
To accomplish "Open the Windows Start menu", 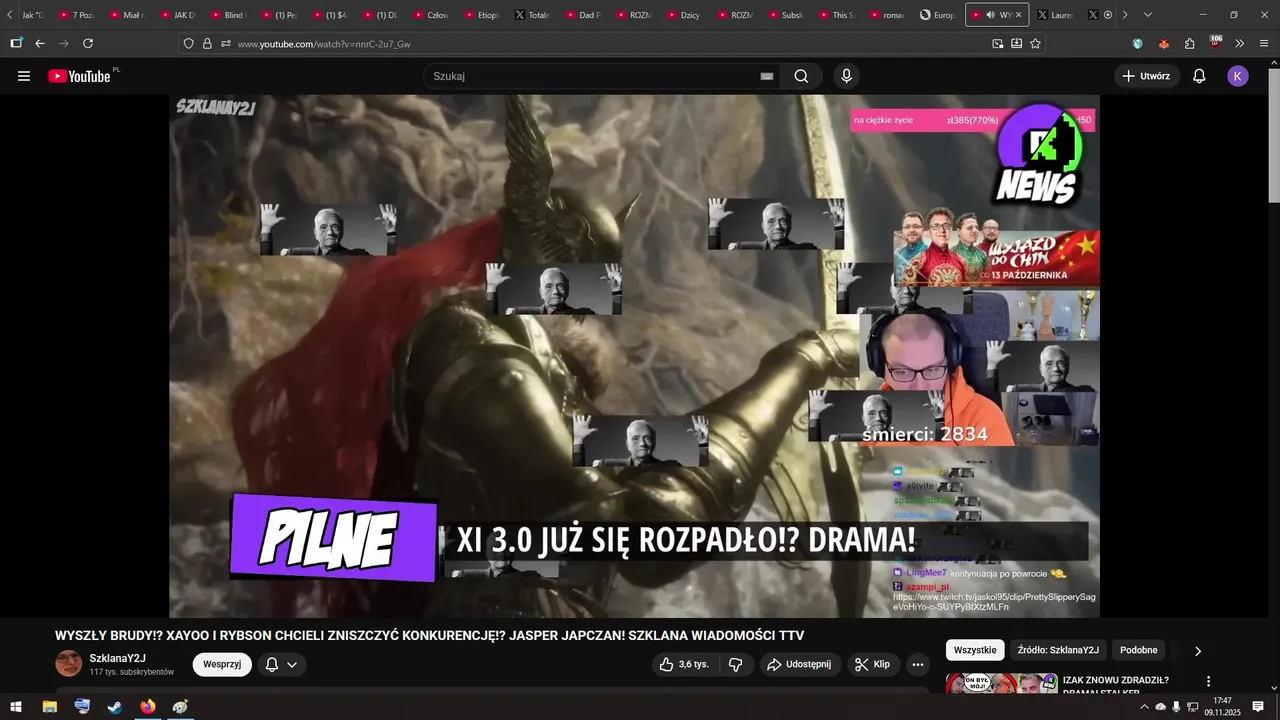I will [16, 707].
